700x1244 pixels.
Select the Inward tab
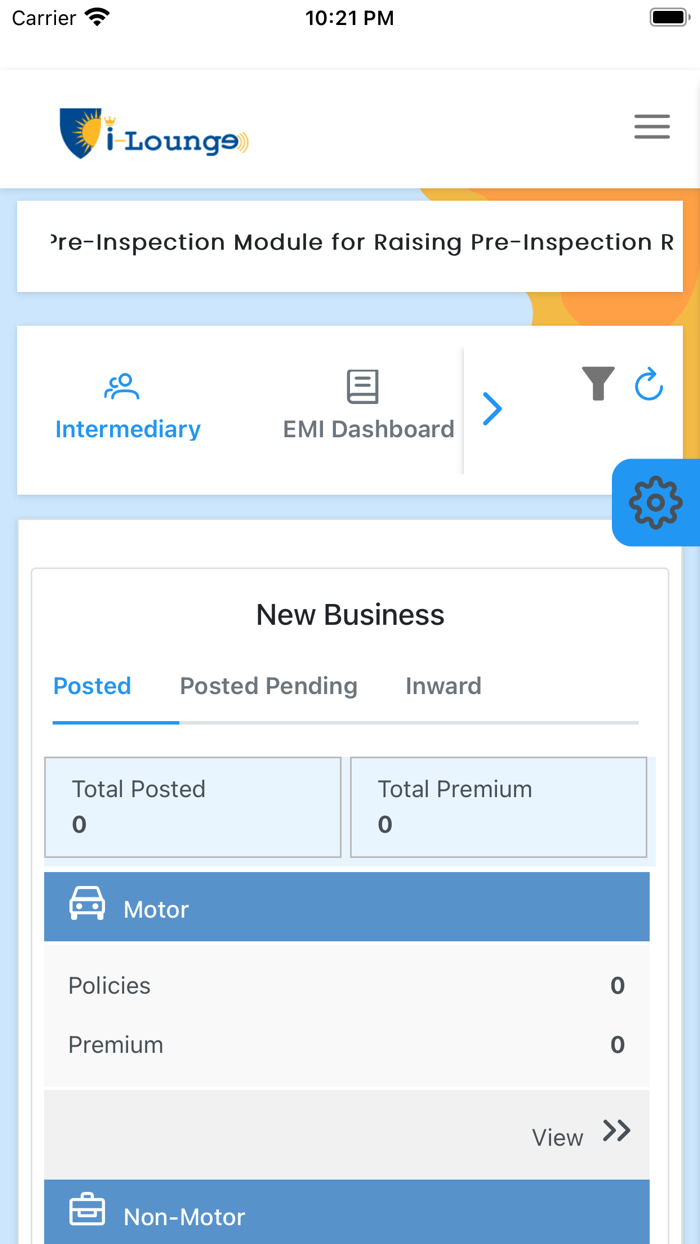[x=443, y=686]
